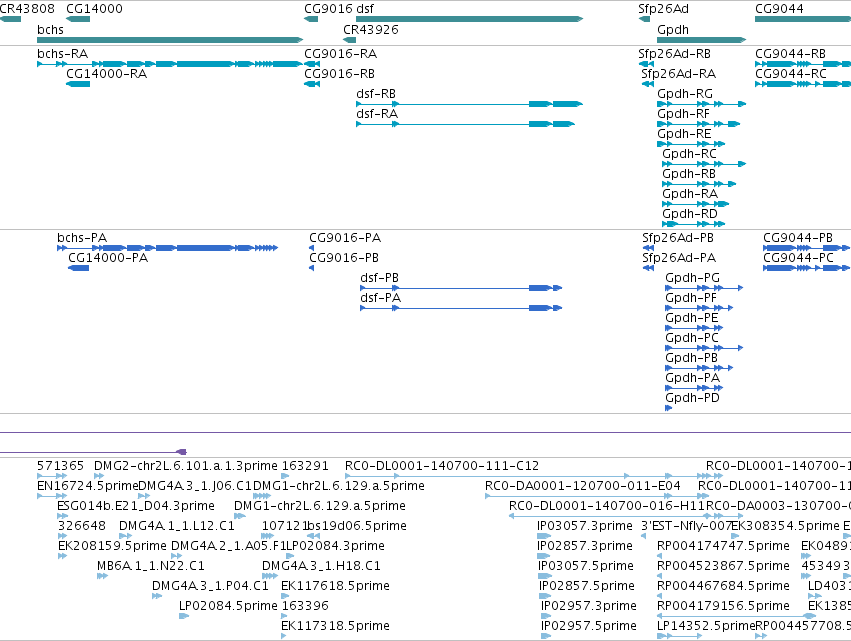
Task: Click protein Gpdh-PD
Action: click(668, 408)
